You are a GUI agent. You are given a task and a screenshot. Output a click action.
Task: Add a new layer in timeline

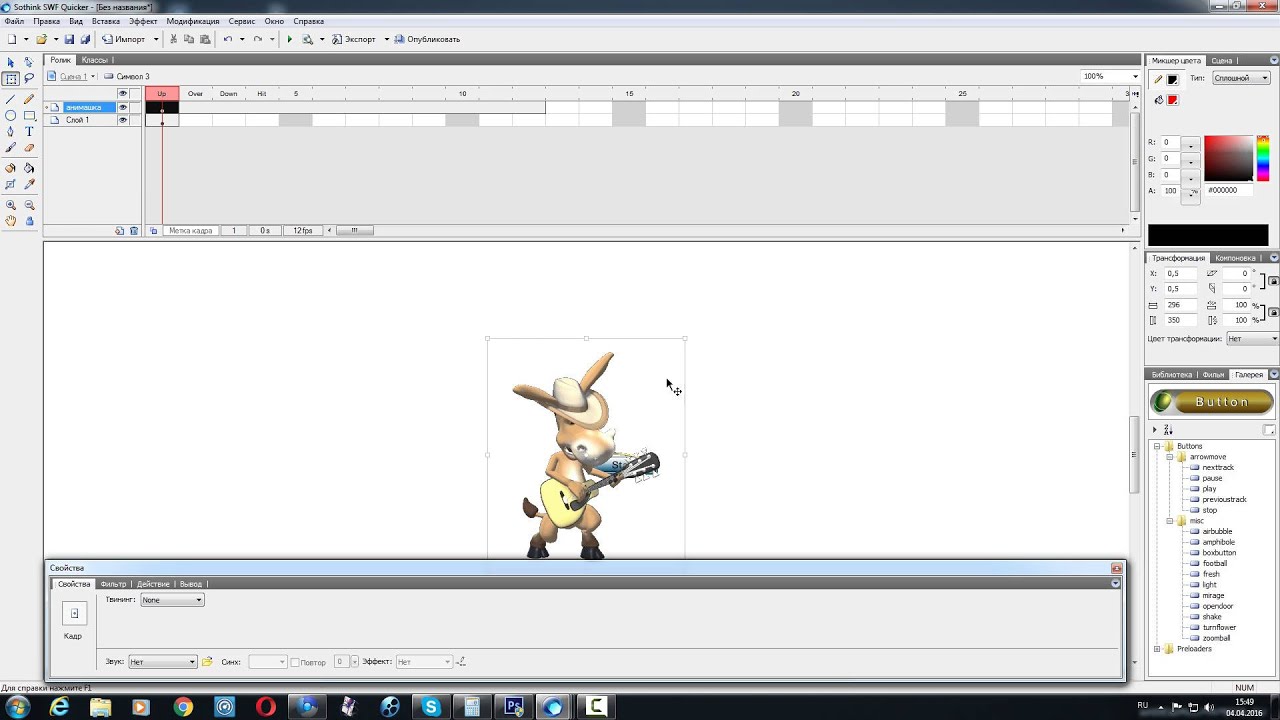(119, 230)
